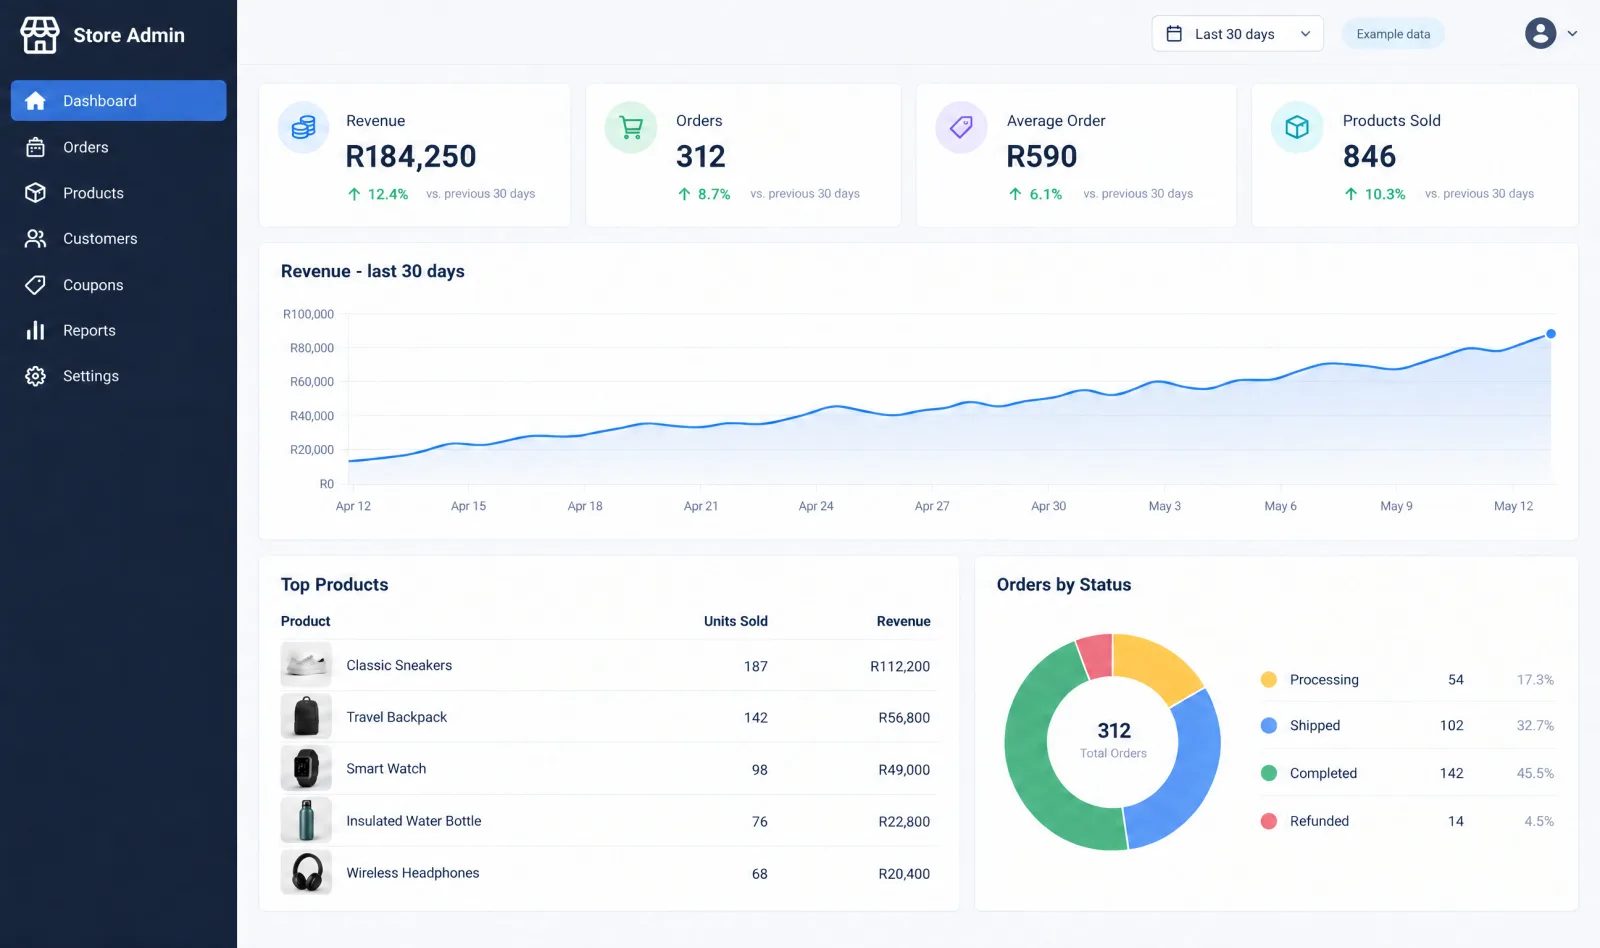Click the Wireless Headphones product name
1600x948 pixels.
point(413,873)
